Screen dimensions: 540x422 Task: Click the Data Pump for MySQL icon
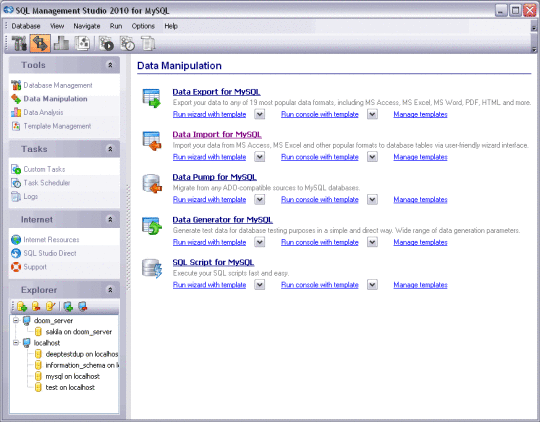click(x=152, y=184)
